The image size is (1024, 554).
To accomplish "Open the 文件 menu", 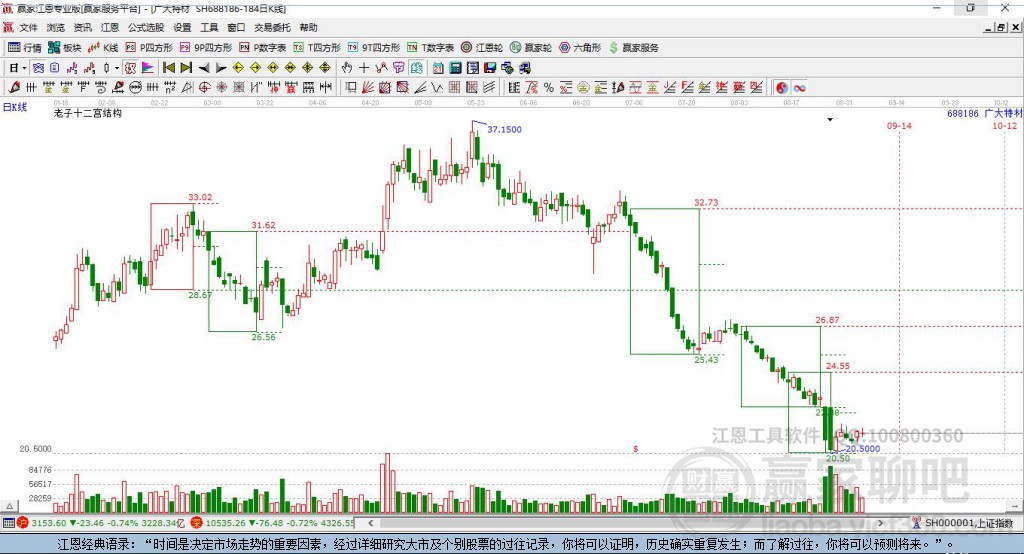I will click(28, 27).
